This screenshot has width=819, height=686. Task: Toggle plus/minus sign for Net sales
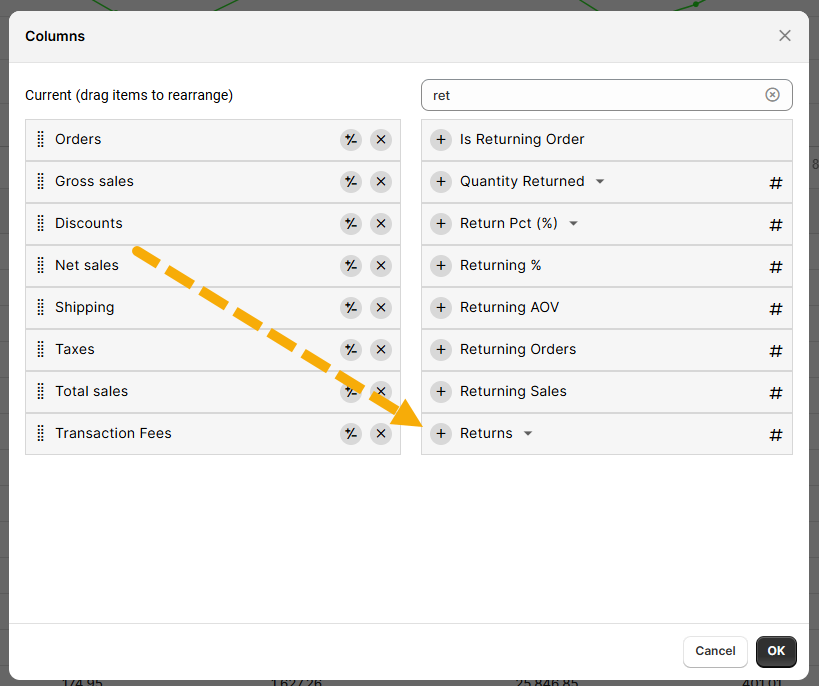(x=350, y=266)
